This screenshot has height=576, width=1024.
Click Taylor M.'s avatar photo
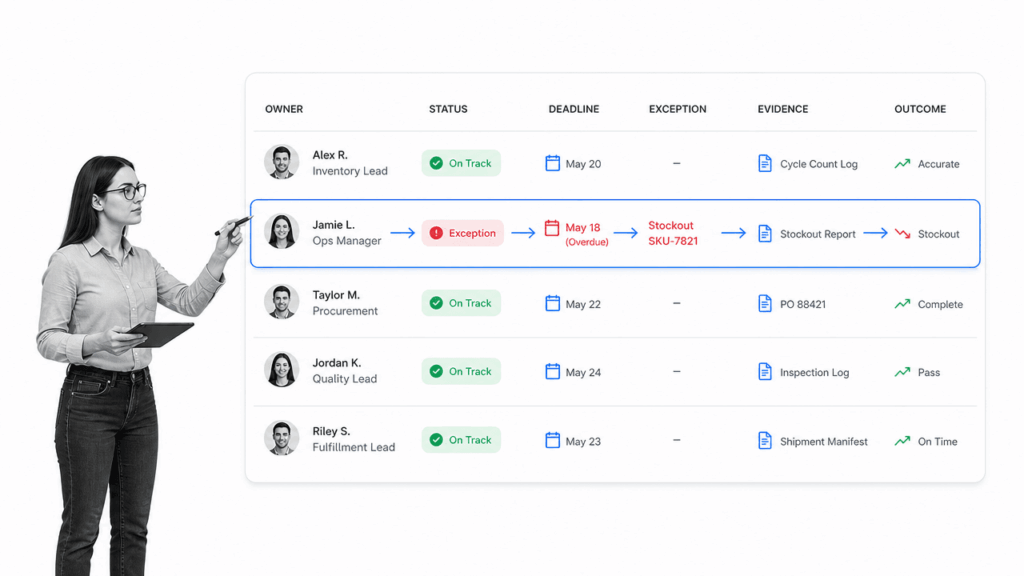coord(281,302)
